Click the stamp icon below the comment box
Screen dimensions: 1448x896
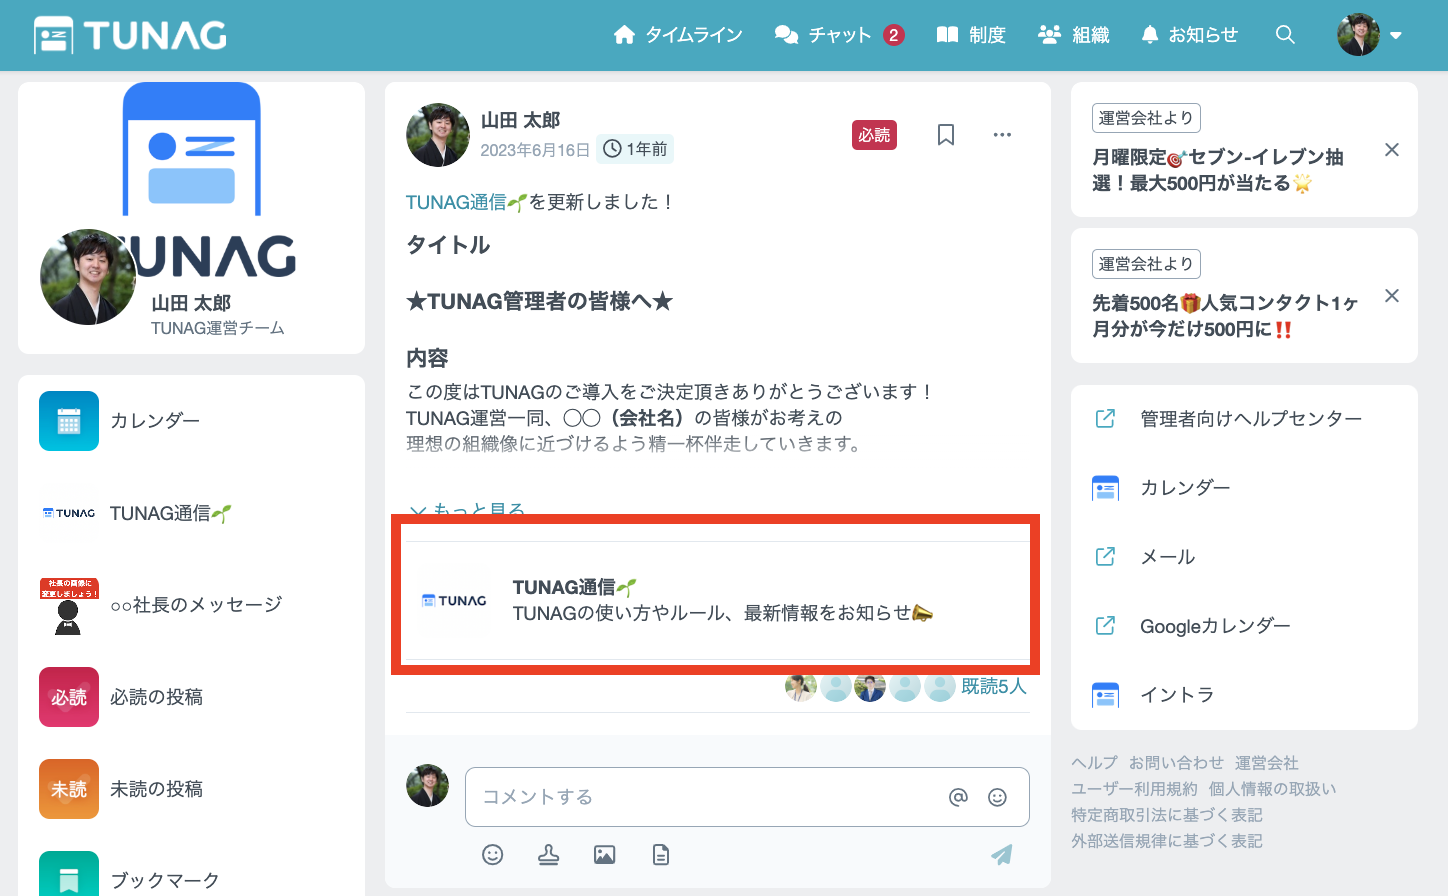point(548,854)
